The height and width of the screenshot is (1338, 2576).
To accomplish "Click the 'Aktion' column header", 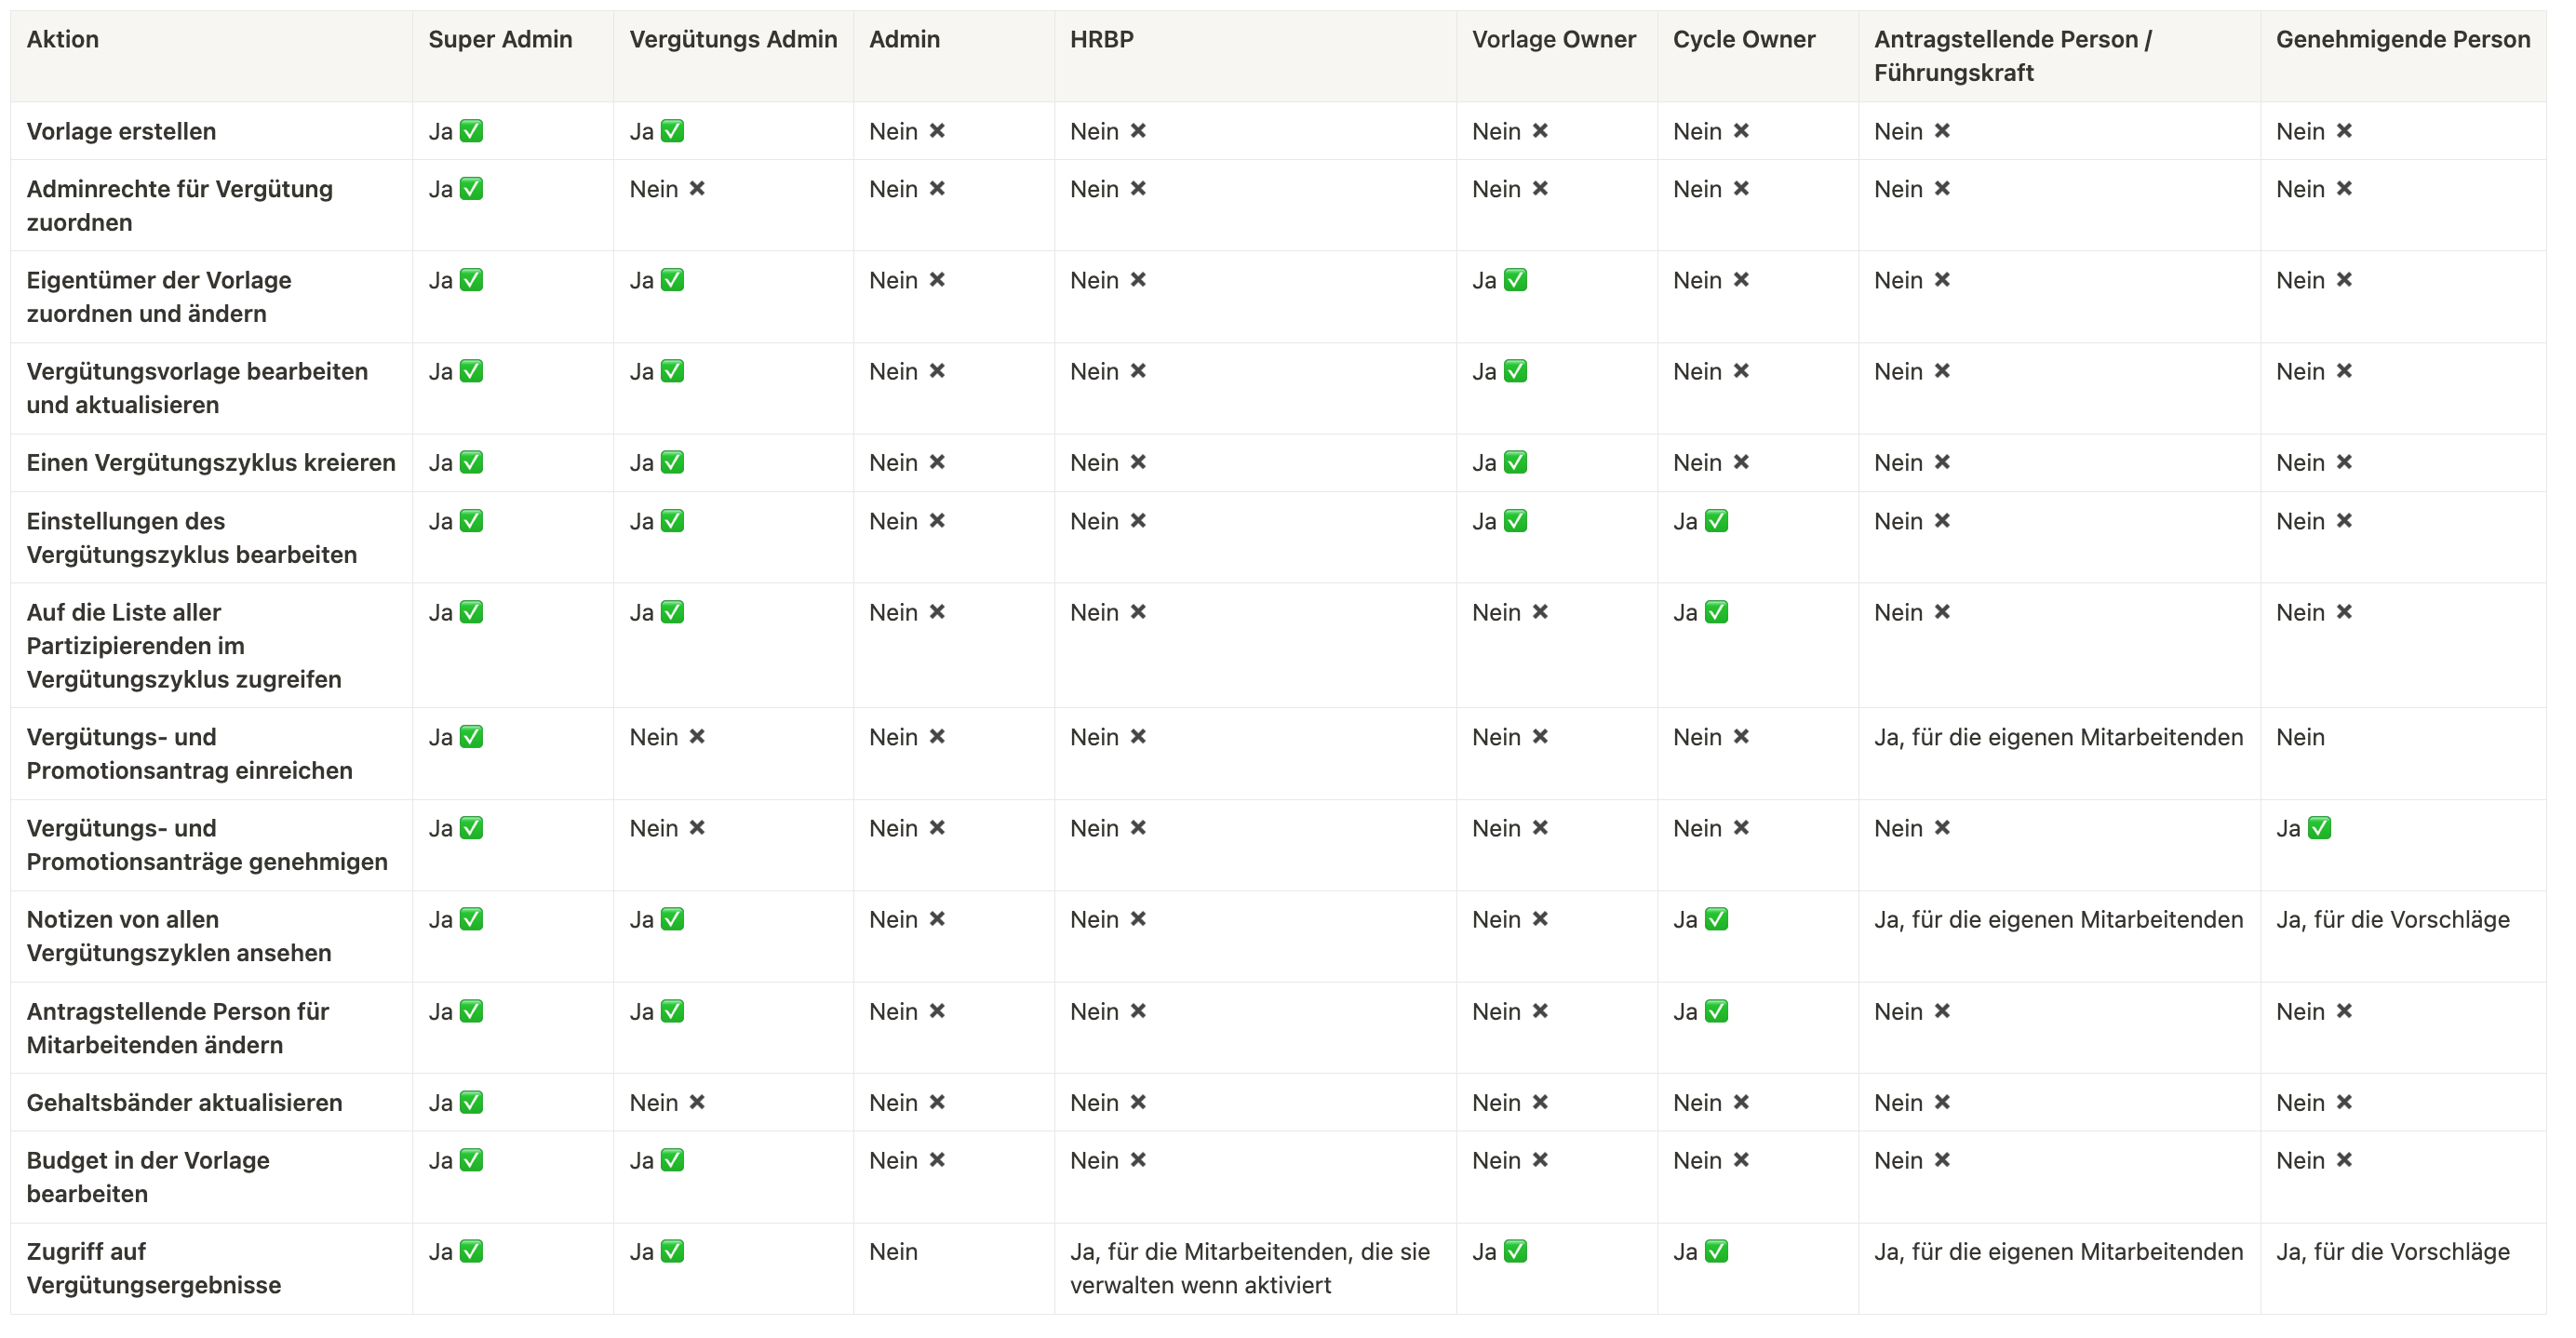I will click(63, 40).
